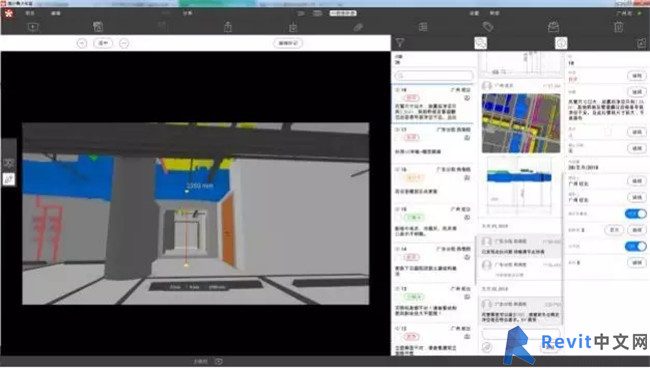Click the previous viewpoint circle arrow button

(82, 43)
